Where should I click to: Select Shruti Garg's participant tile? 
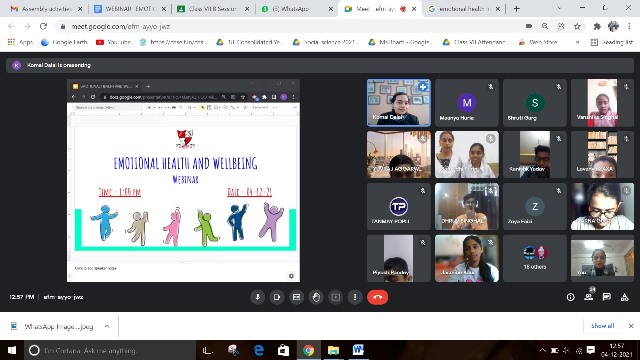tap(535, 102)
